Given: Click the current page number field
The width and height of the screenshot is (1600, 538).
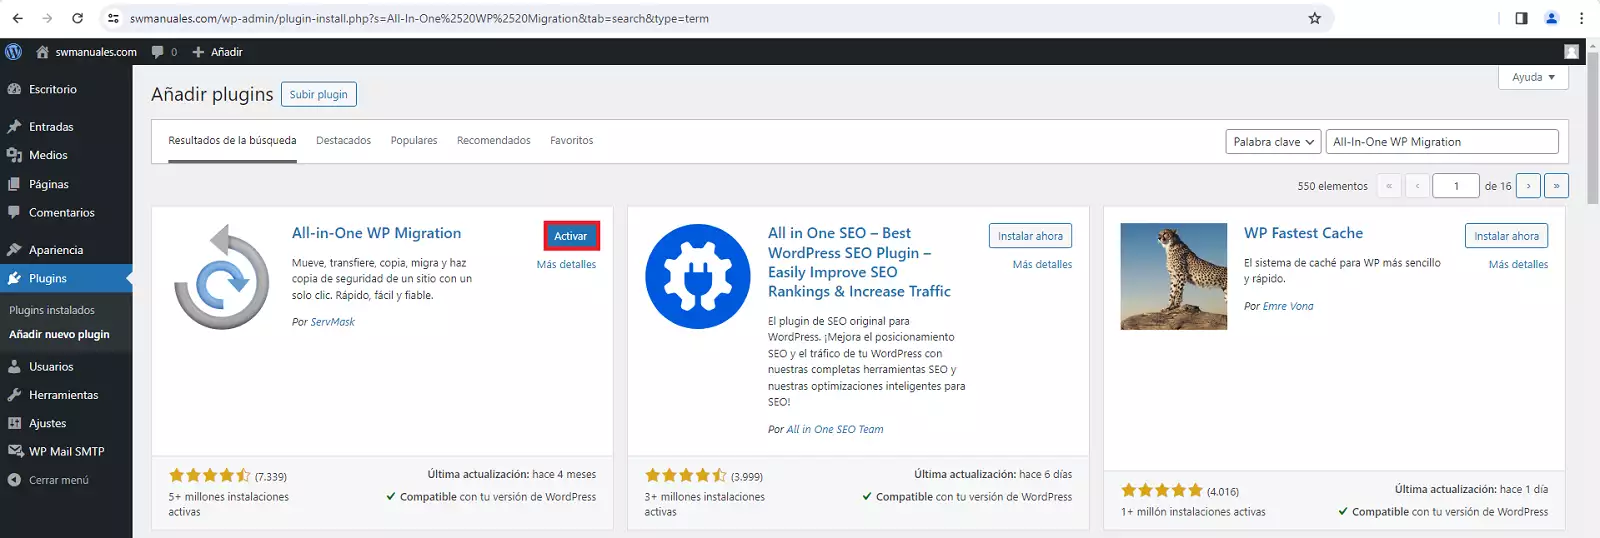Looking at the screenshot, I should 1455,186.
